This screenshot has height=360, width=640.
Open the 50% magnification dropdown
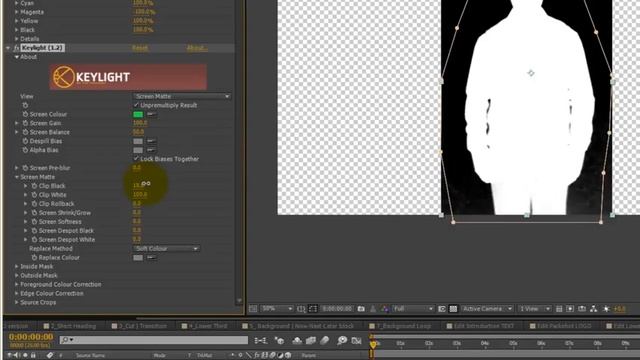click(x=276, y=309)
